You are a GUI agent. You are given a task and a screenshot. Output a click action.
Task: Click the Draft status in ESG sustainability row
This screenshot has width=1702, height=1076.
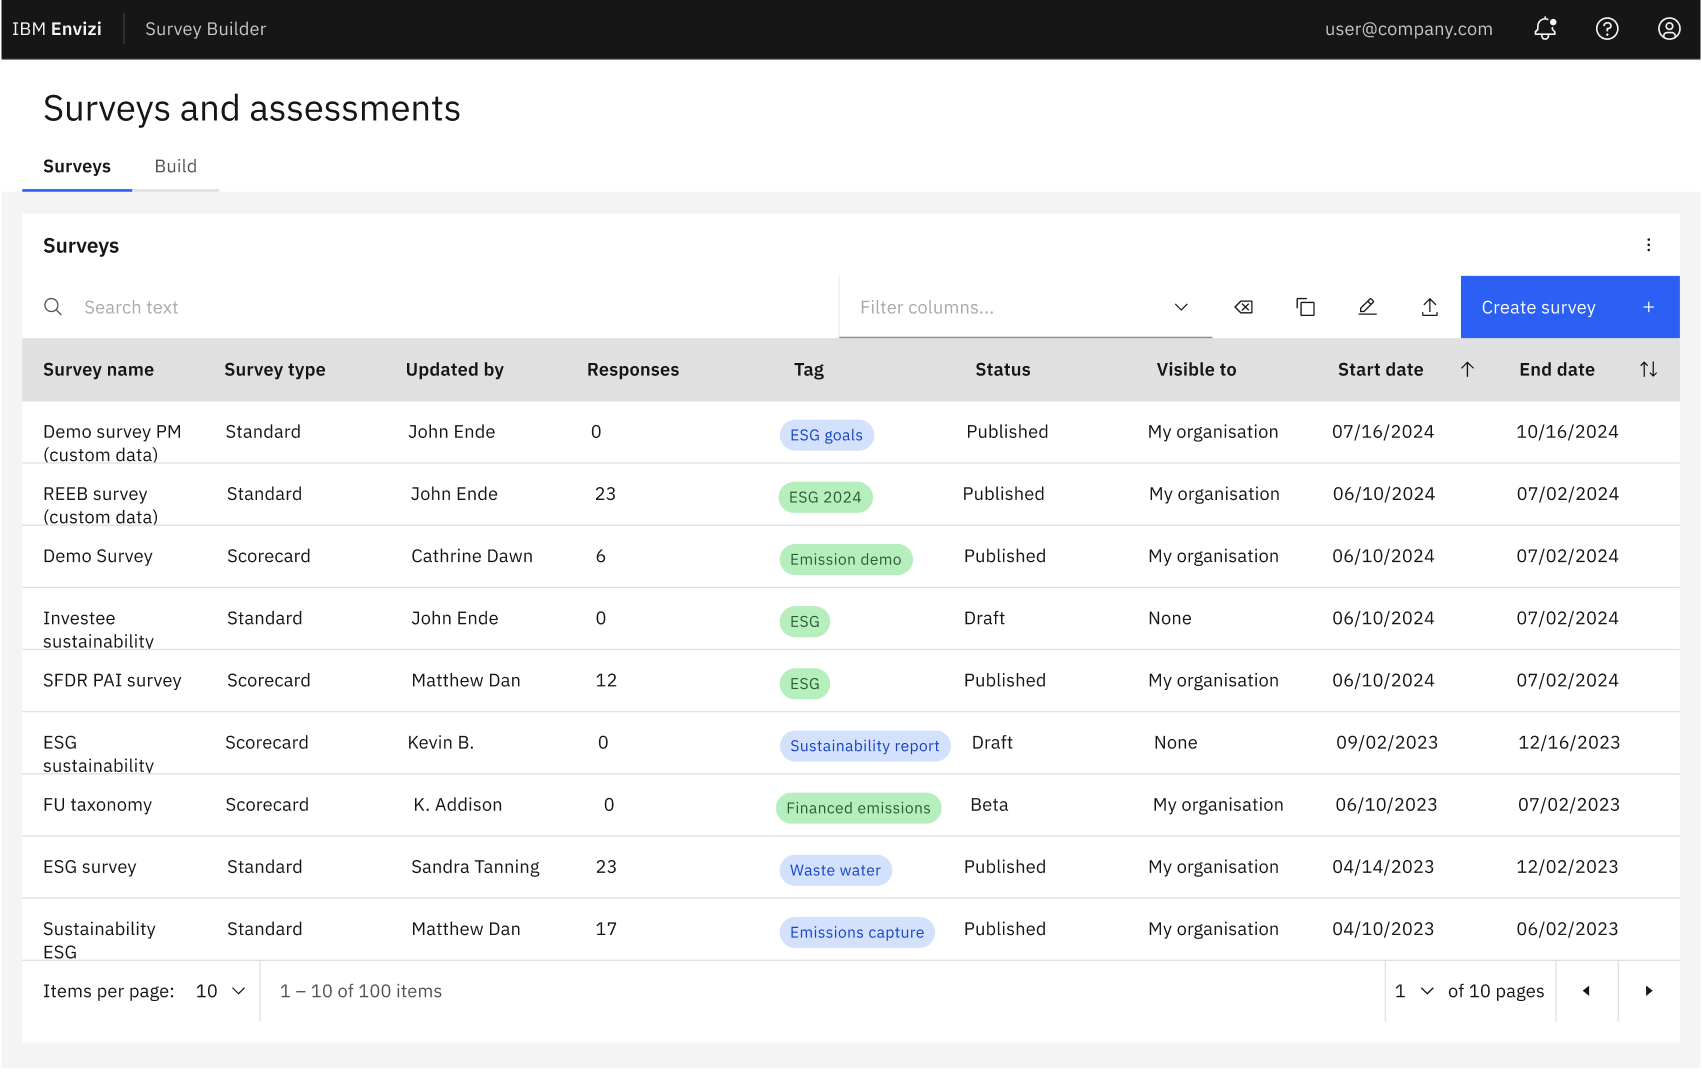point(992,742)
